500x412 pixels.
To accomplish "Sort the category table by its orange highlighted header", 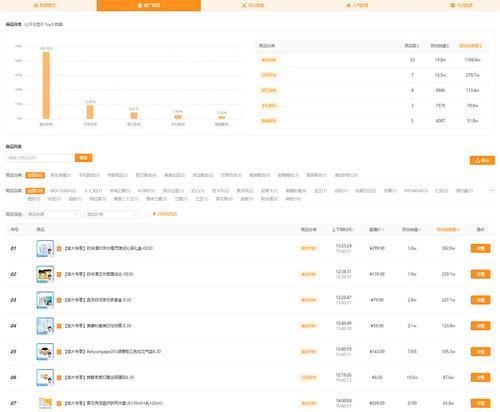I will [470, 46].
